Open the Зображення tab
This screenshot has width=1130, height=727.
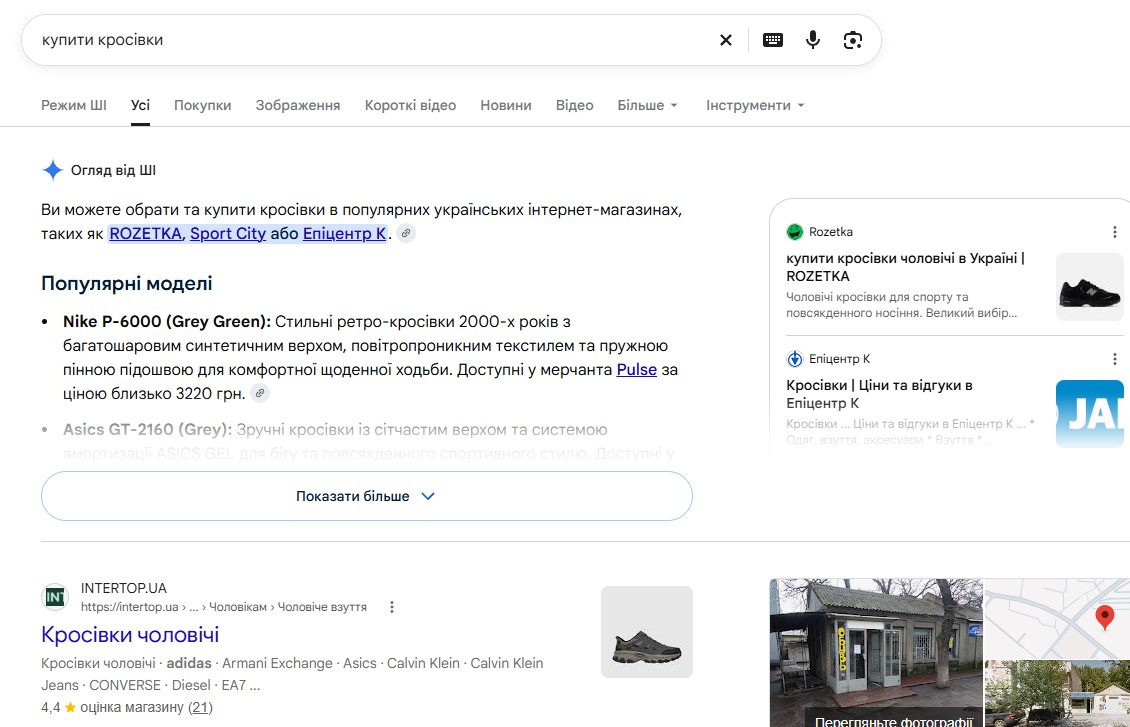coord(298,105)
